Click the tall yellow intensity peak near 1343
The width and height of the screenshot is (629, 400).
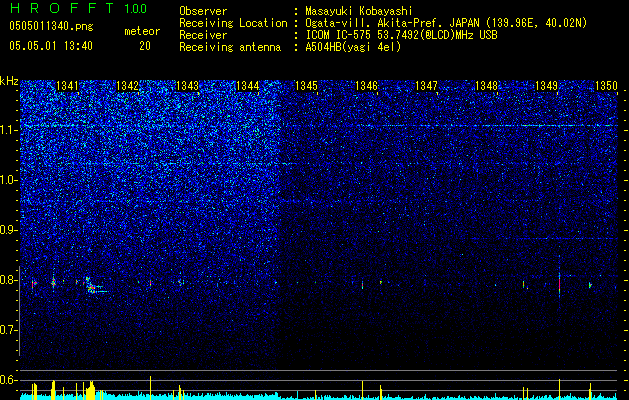[150, 388]
